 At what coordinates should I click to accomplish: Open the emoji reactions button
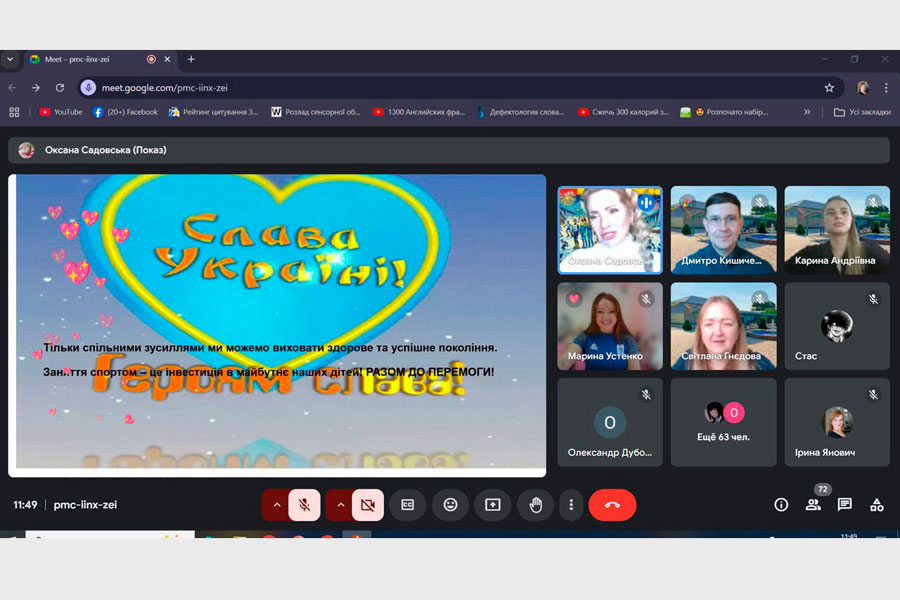click(451, 505)
